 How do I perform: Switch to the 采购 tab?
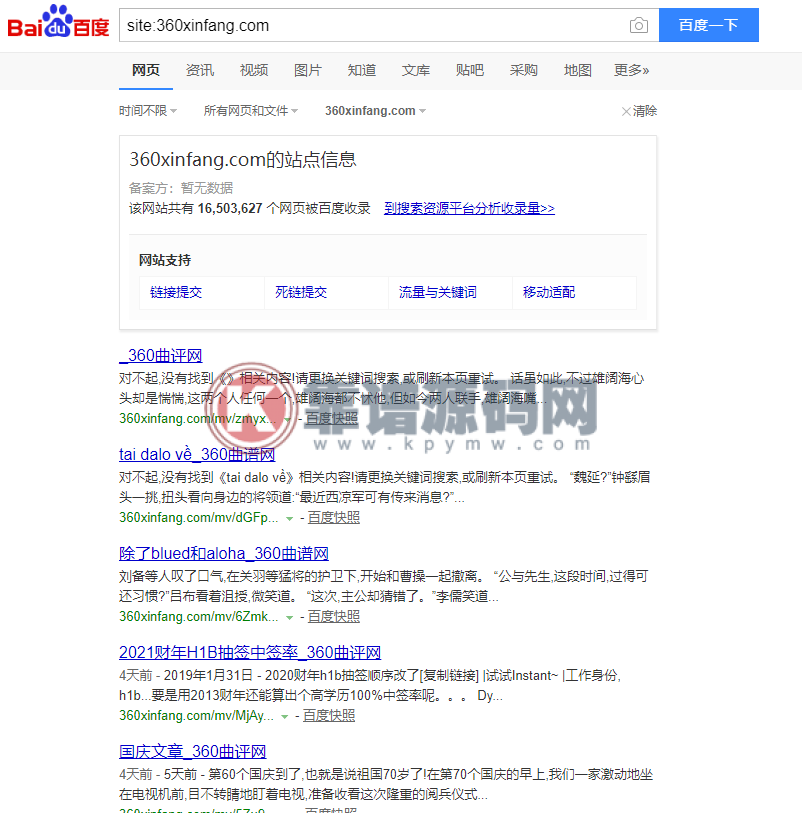(523, 70)
